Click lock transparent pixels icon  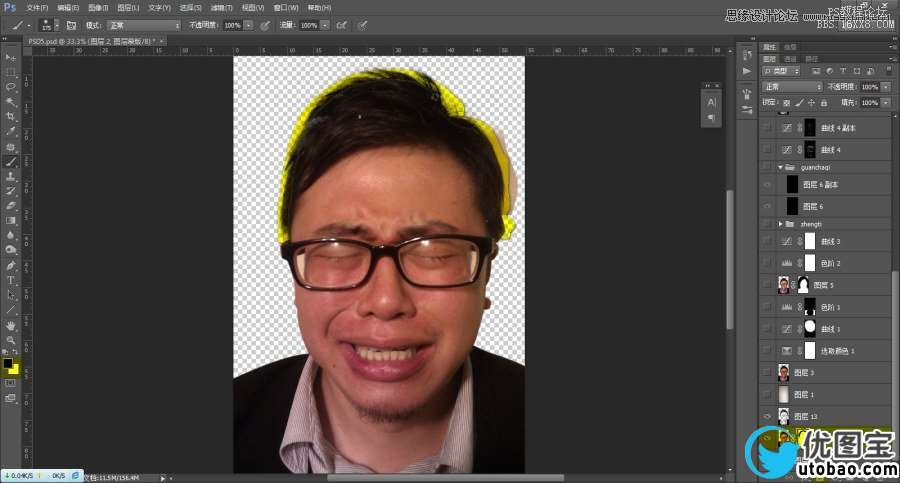[x=786, y=103]
